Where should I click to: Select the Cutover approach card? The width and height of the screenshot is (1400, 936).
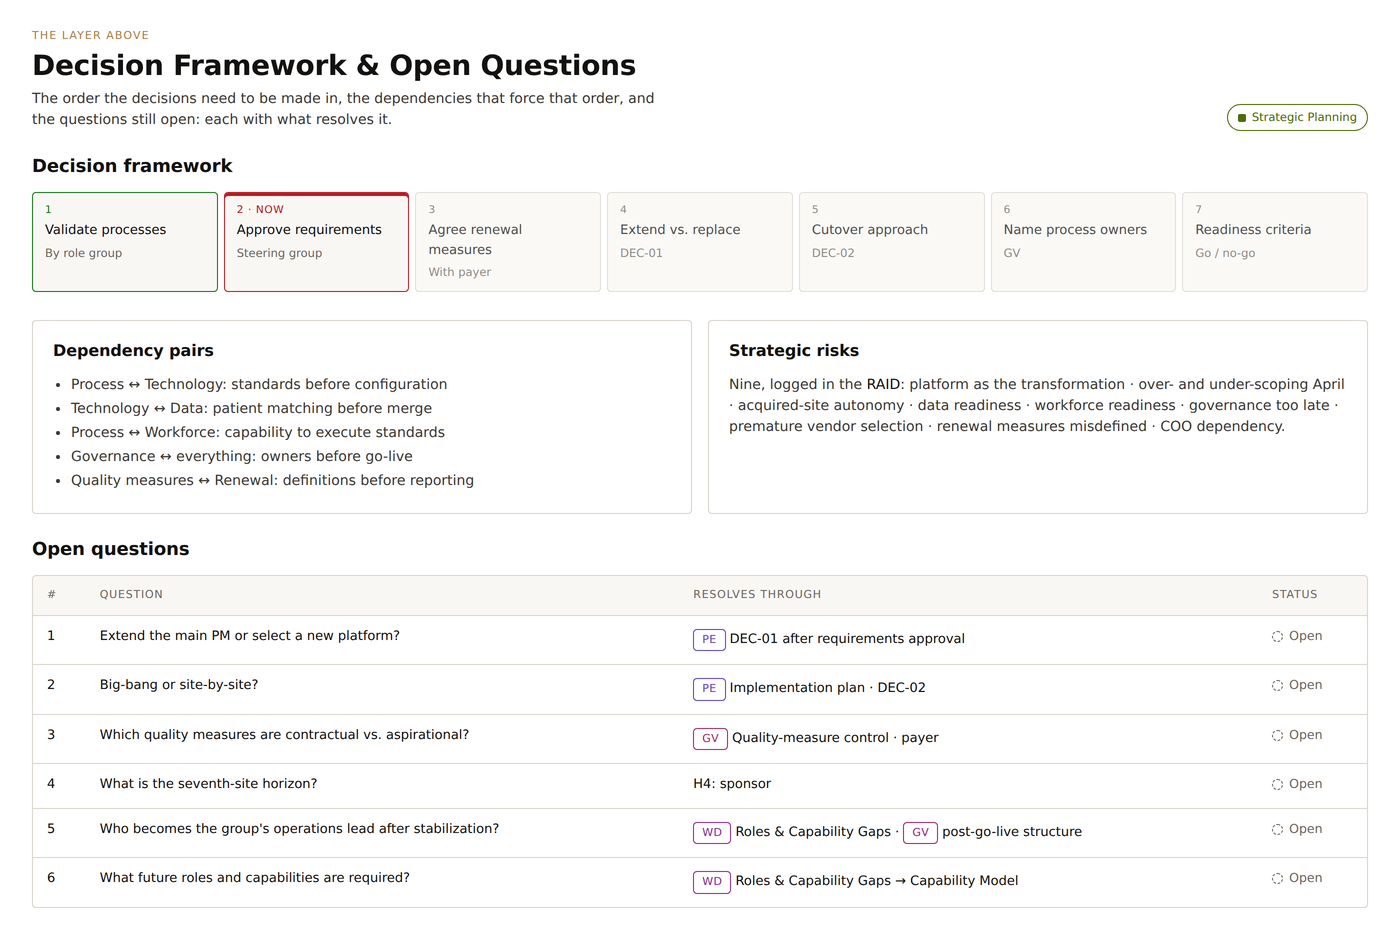(891, 242)
